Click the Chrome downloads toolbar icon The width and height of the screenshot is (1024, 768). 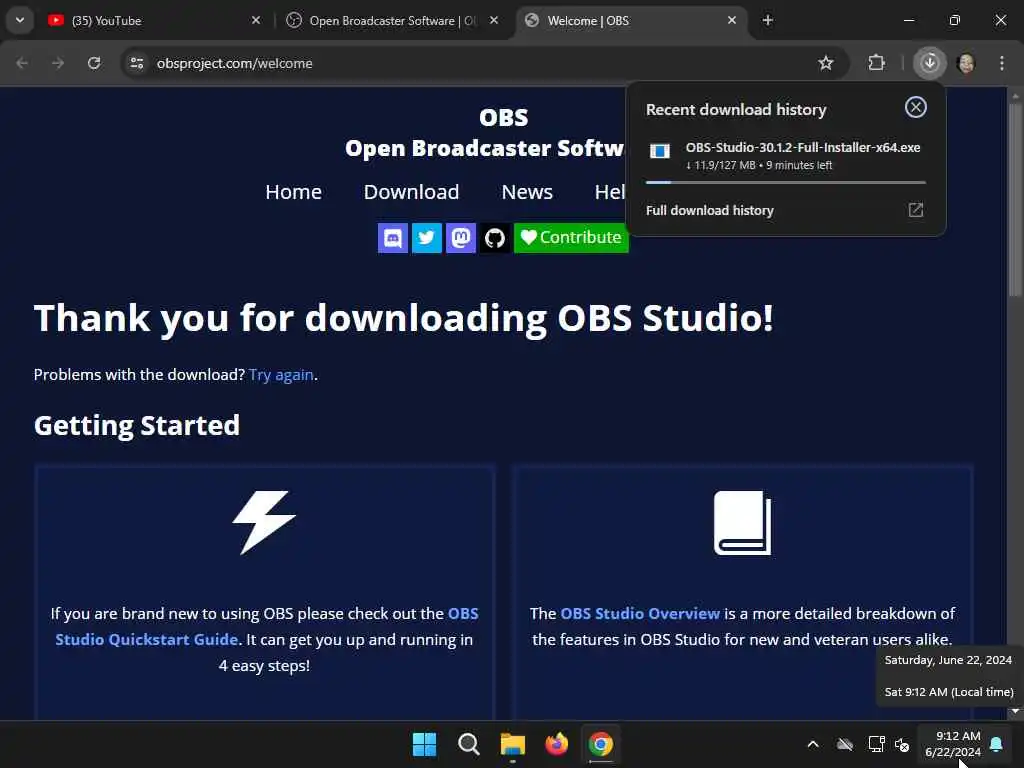click(x=929, y=63)
